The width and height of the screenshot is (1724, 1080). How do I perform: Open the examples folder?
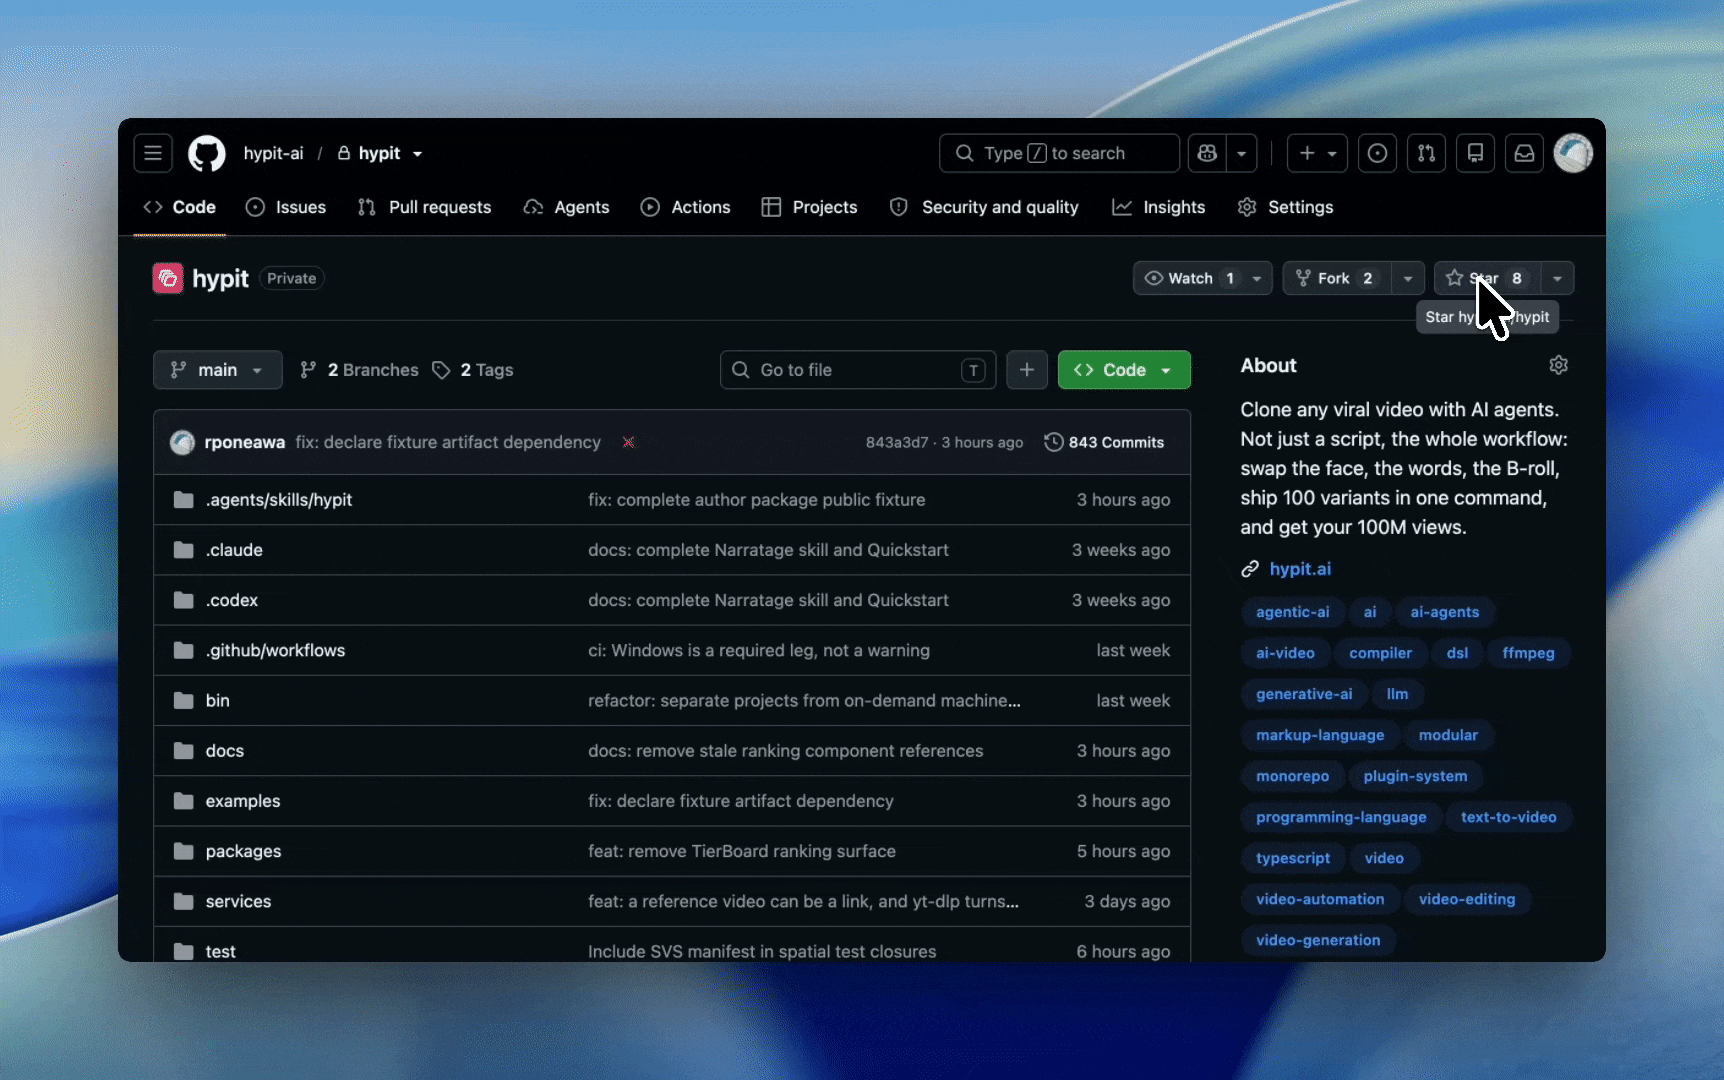(x=243, y=801)
